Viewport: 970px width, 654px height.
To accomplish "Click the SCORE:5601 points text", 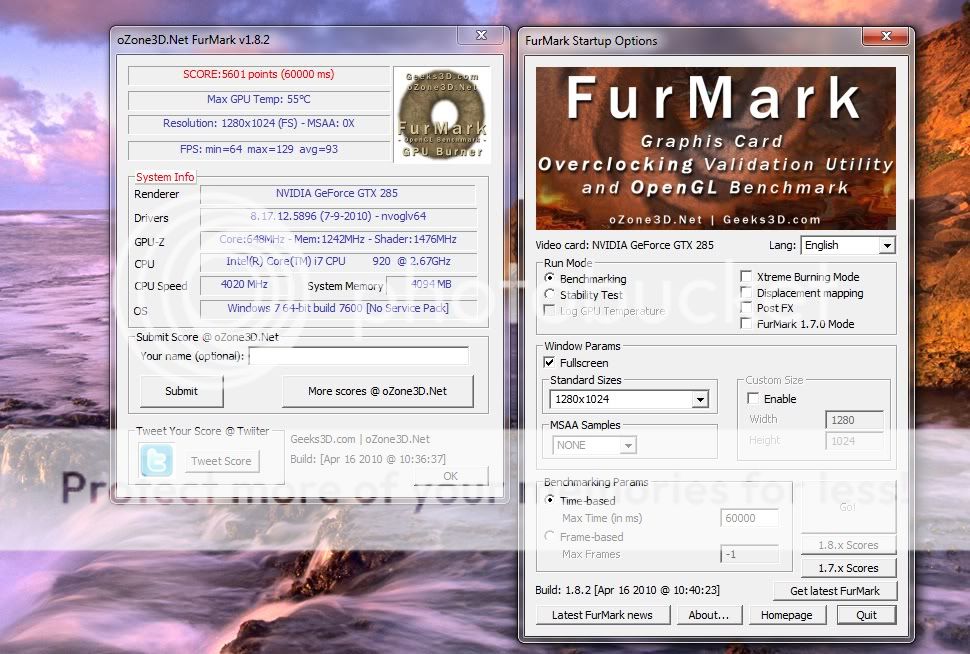I will pyautogui.click(x=259, y=74).
